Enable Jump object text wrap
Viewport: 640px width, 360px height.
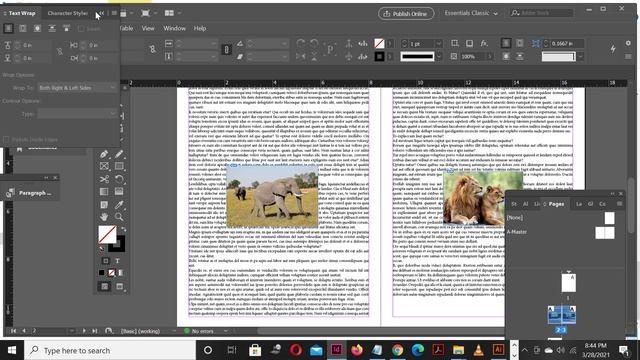click(52, 28)
